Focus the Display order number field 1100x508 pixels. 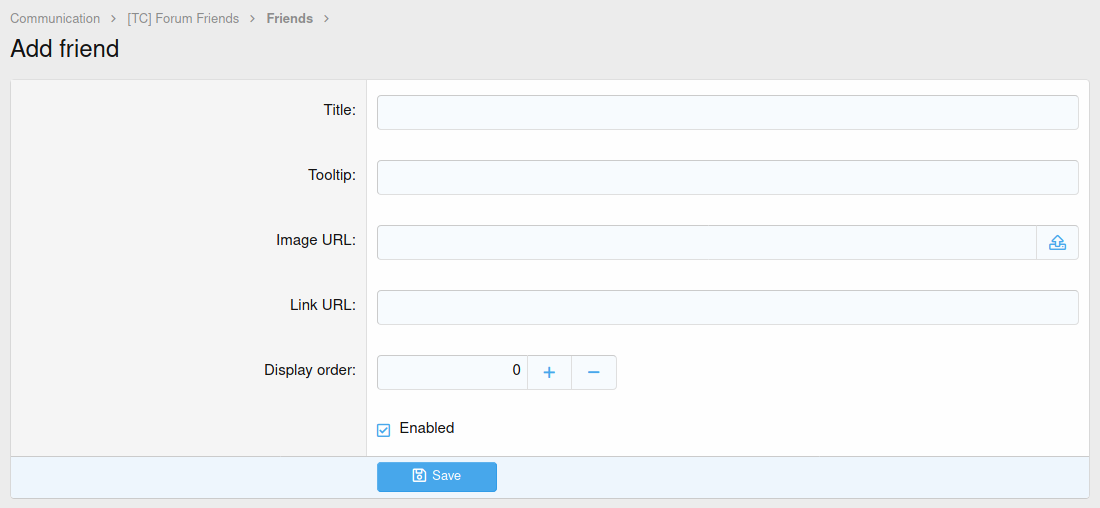point(452,372)
